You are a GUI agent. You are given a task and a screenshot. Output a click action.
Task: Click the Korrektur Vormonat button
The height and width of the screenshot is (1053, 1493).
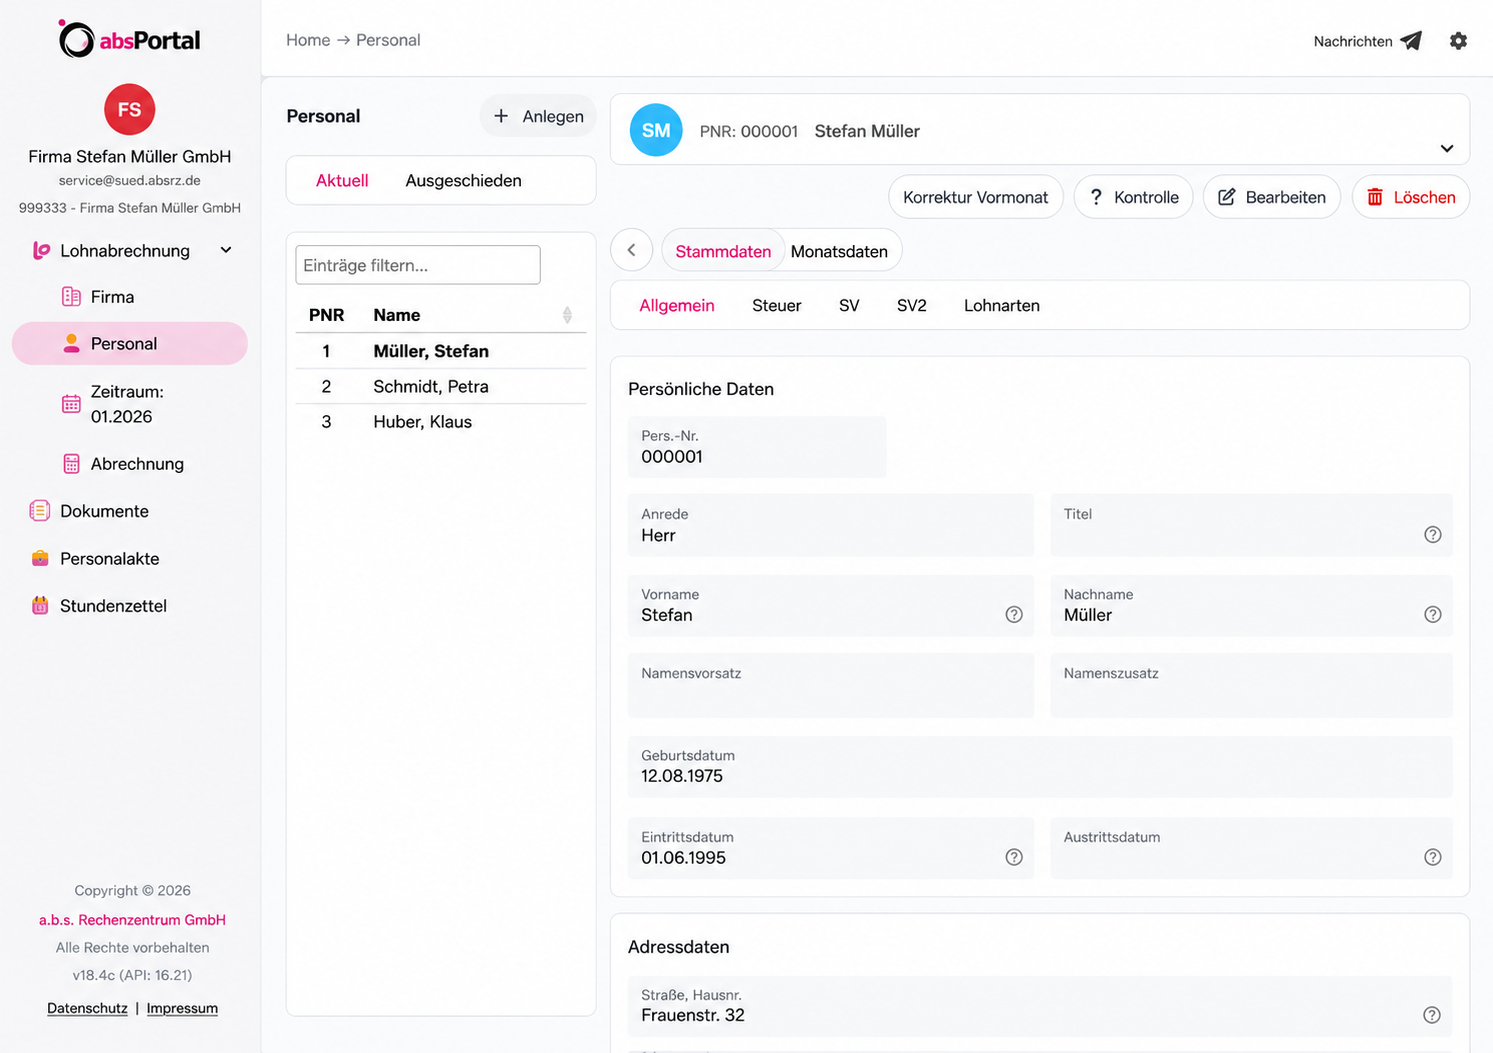[976, 197]
